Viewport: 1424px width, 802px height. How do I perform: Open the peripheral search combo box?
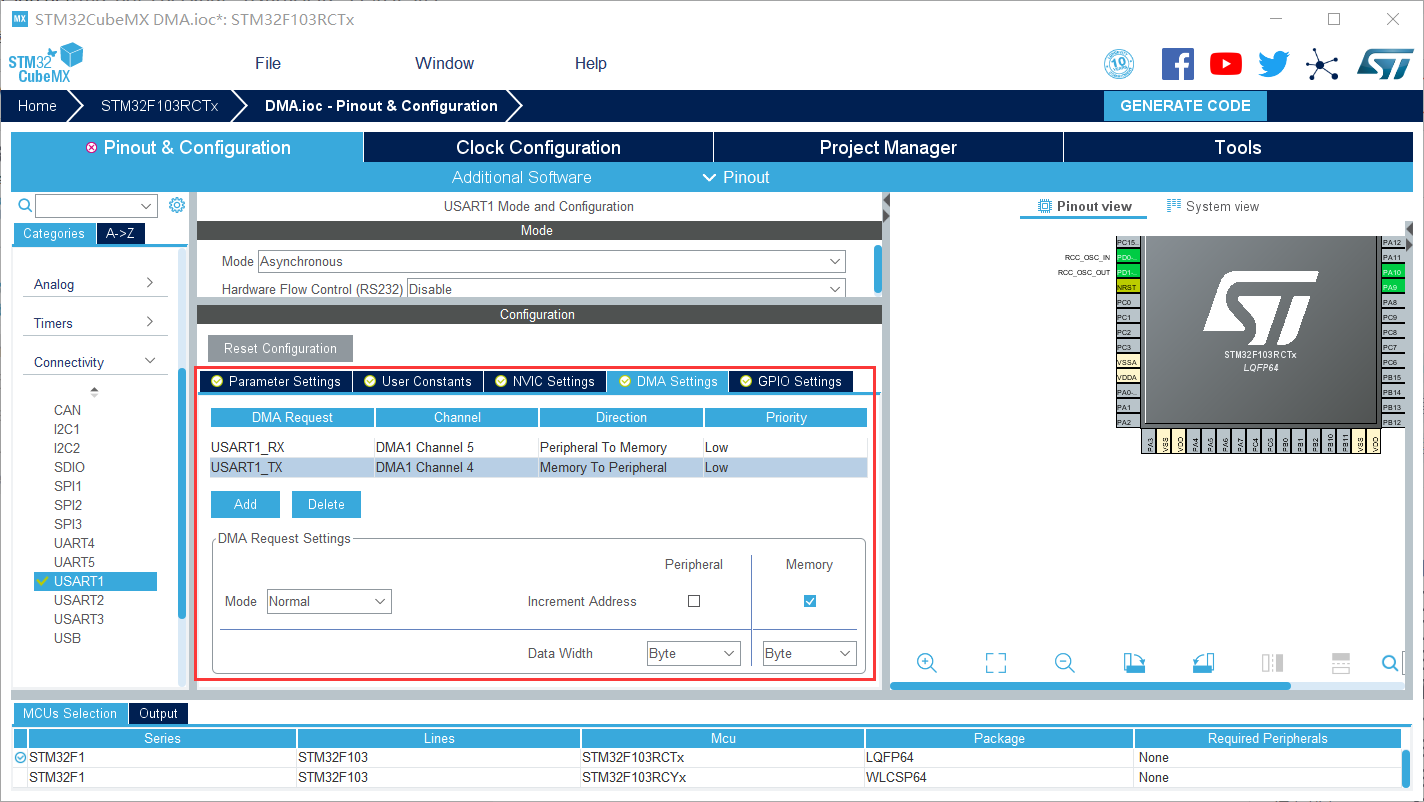tap(97, 206)
